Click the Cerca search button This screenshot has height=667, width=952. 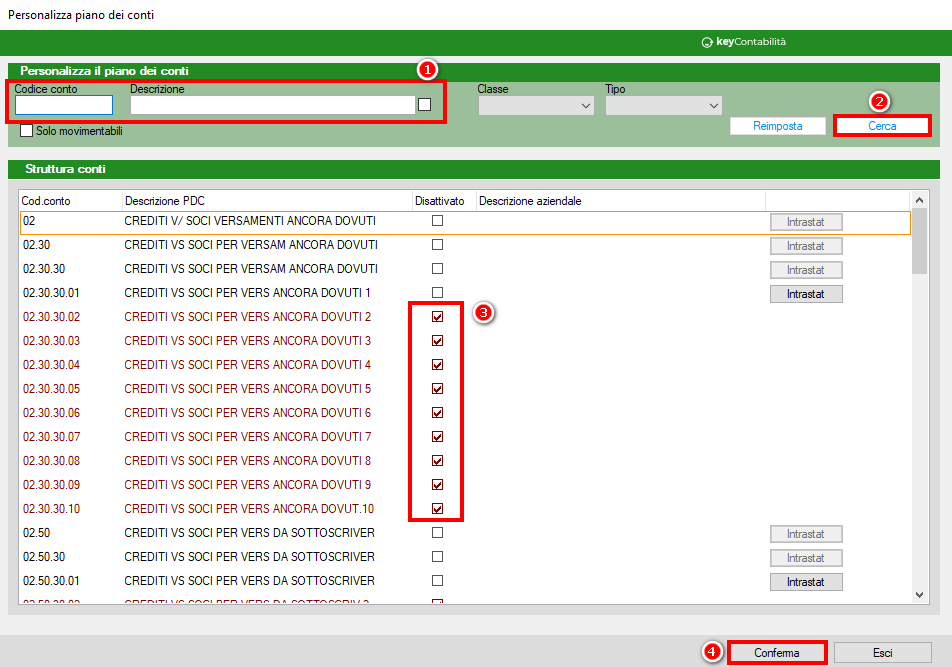881,126
